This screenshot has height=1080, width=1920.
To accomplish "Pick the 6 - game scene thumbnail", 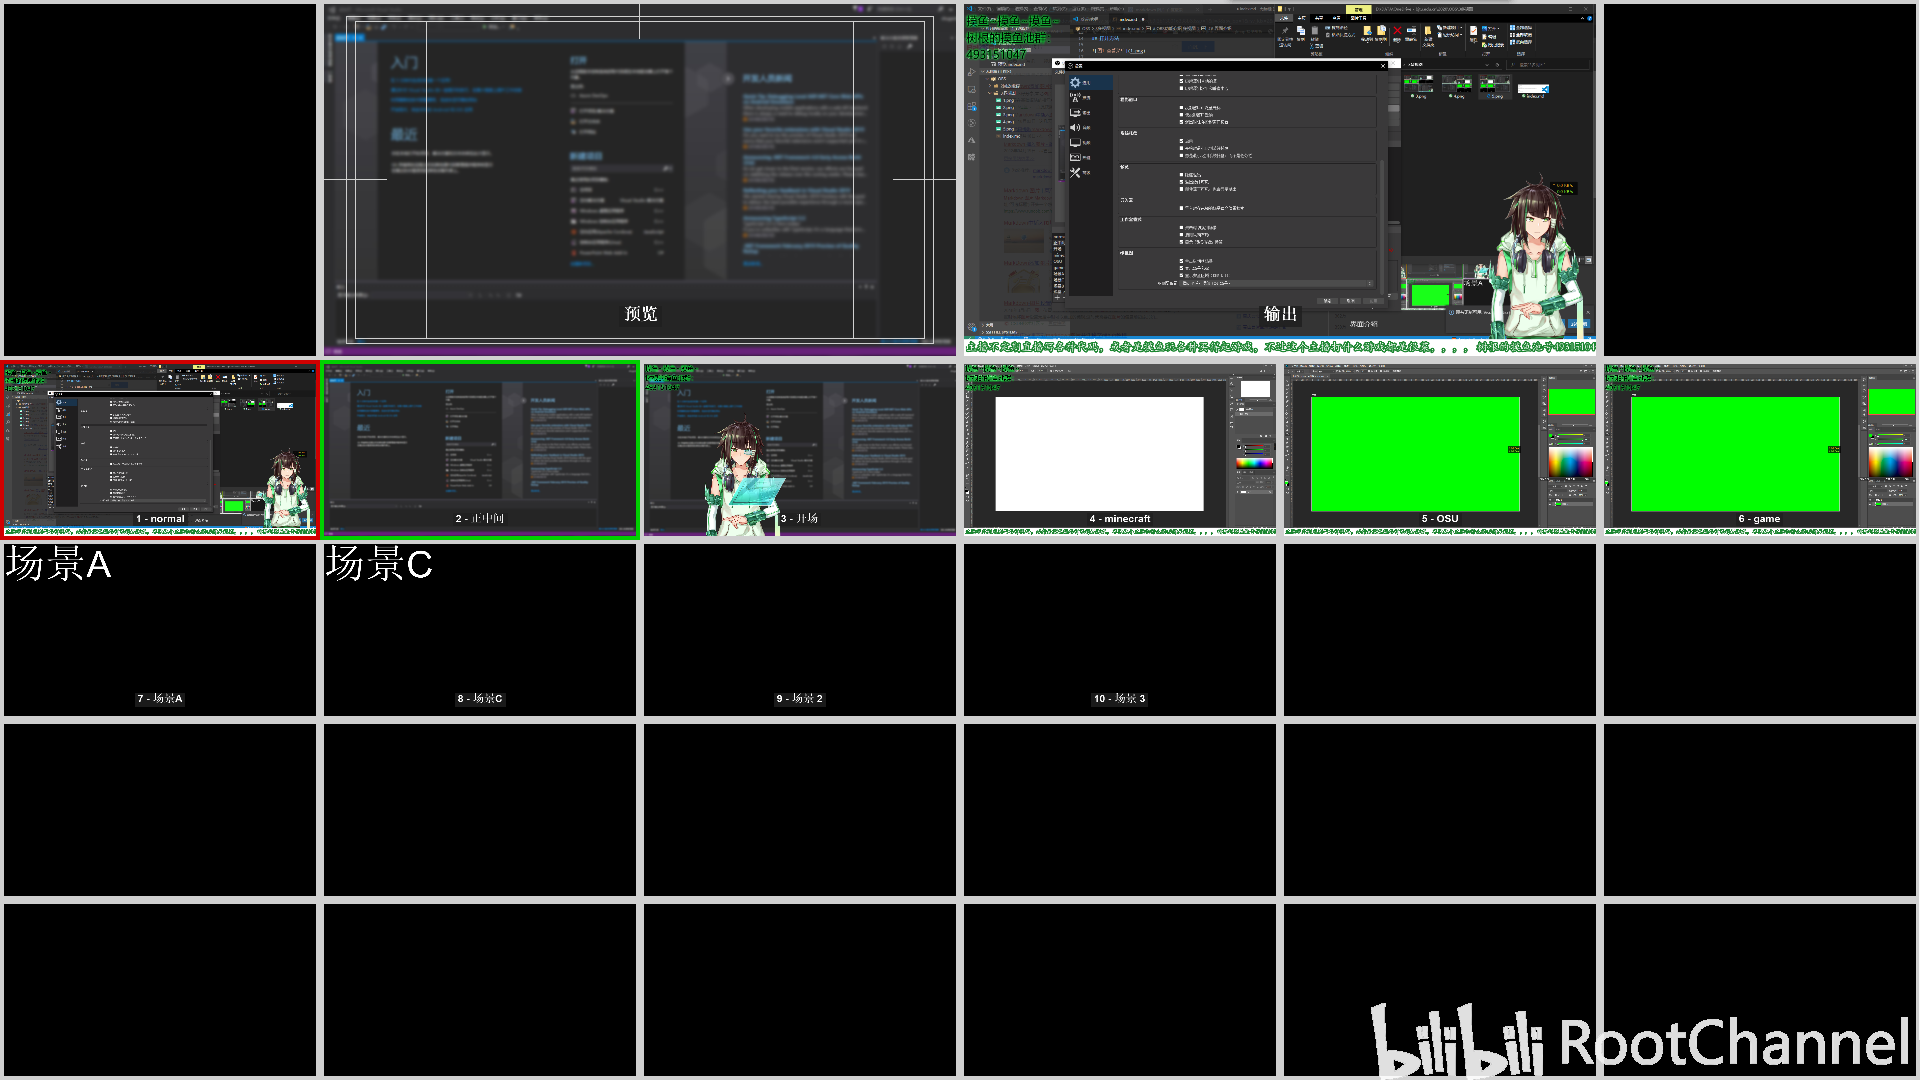I will pyautogui.click(x=1760, y=450).
